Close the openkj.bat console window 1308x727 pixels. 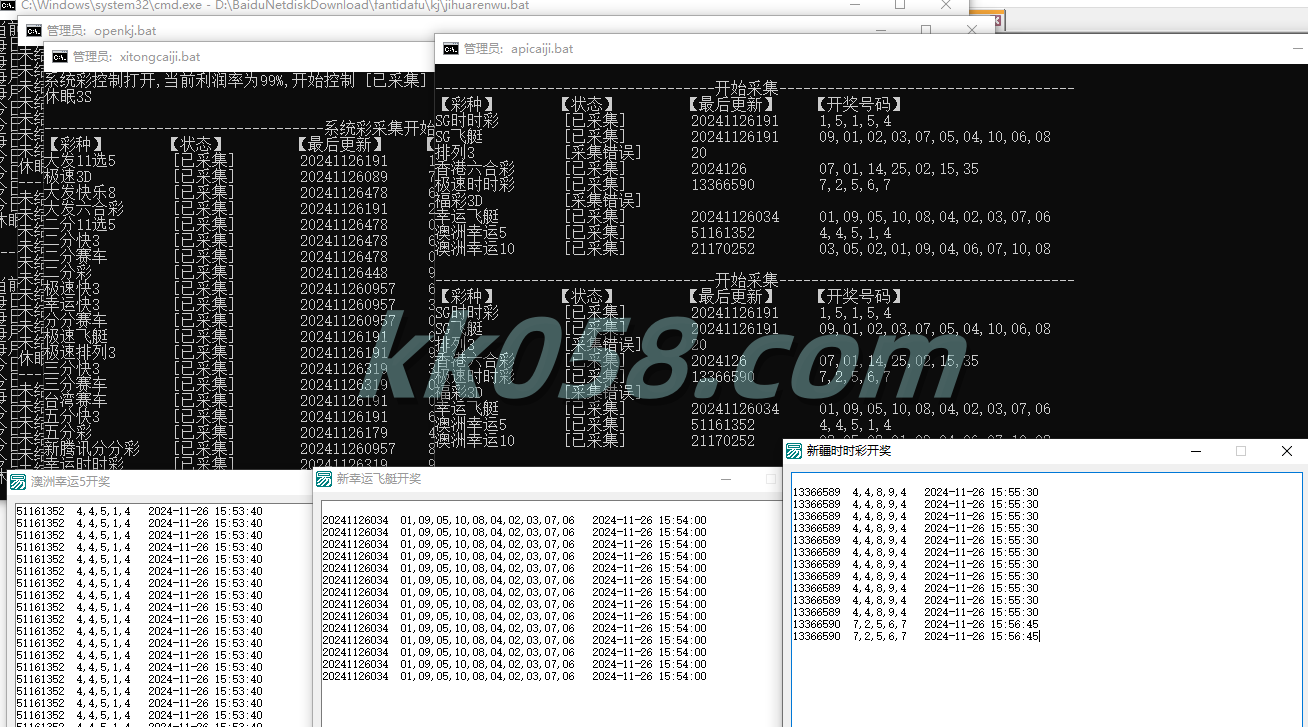(972, 30)
